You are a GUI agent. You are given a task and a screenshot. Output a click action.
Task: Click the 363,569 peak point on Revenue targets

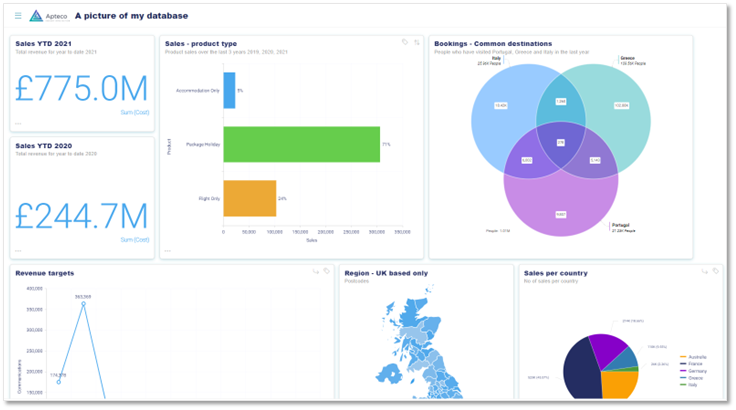pyautogui.click(x=83, y=304)
